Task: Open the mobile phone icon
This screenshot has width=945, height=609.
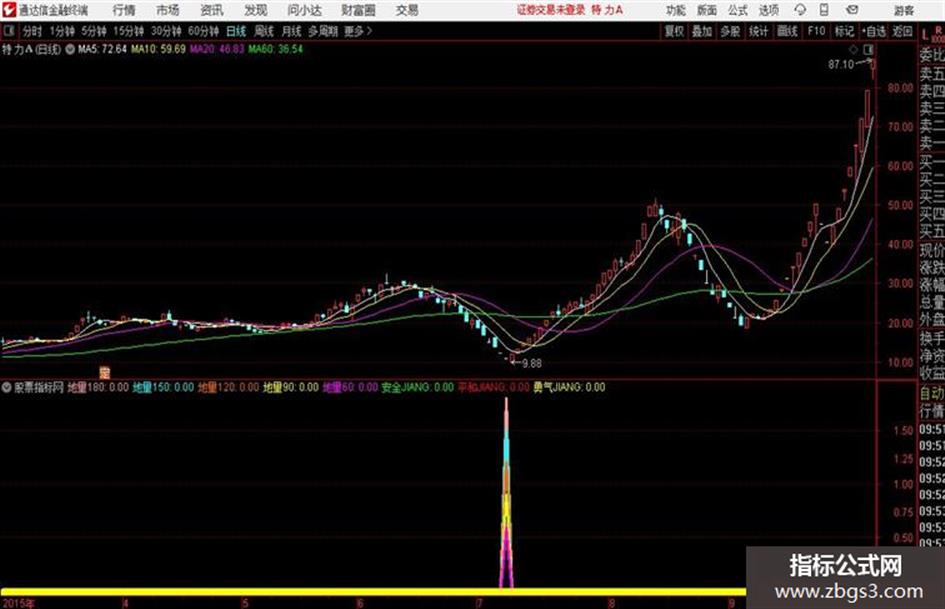Action: click(x=824, y=10)
